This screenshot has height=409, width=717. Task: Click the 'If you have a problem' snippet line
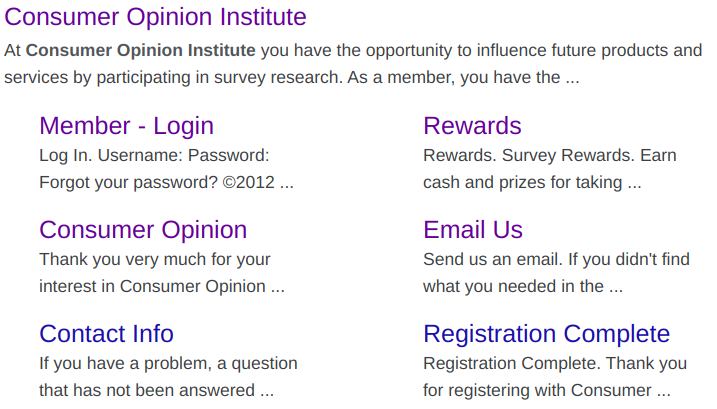[168, 363]
